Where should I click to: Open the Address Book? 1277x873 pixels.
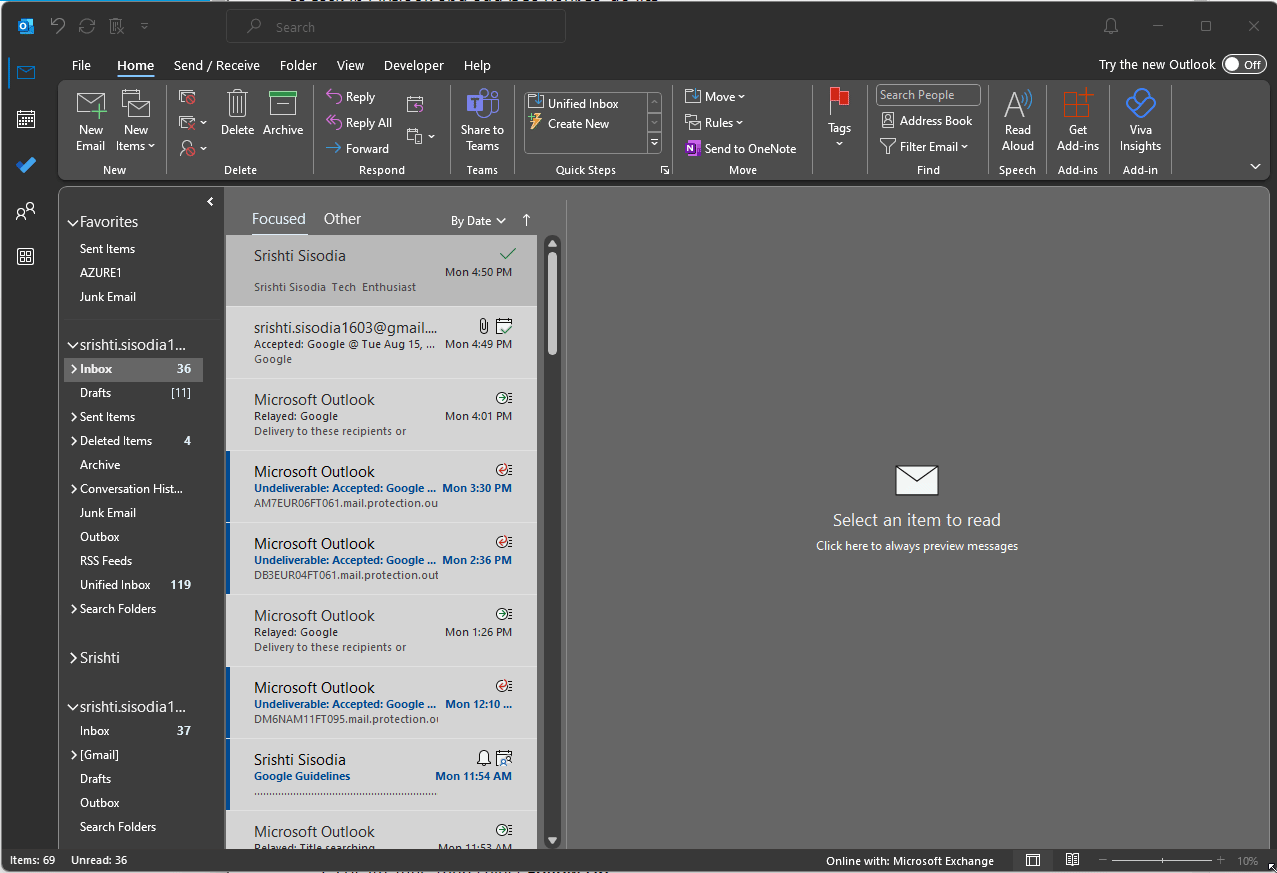927,121
